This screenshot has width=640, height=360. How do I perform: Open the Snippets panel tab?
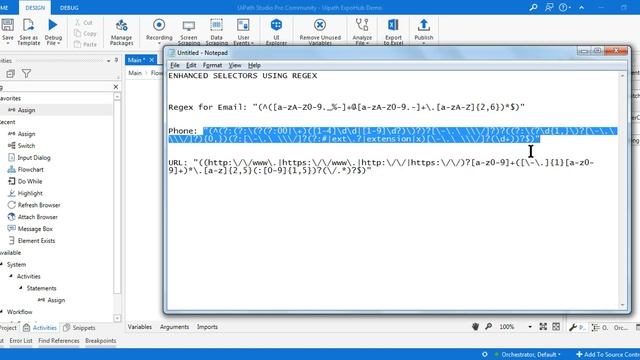coord(79,328)
